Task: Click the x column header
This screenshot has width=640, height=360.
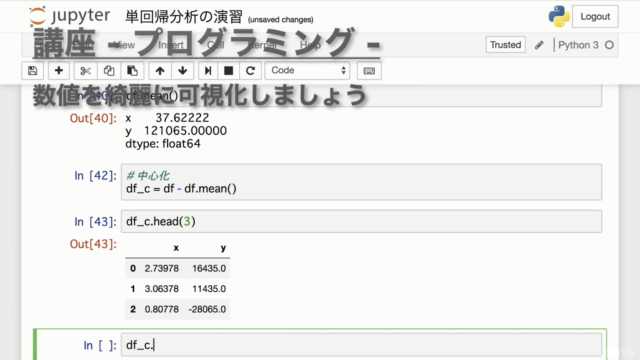Action: coord(176,248)
